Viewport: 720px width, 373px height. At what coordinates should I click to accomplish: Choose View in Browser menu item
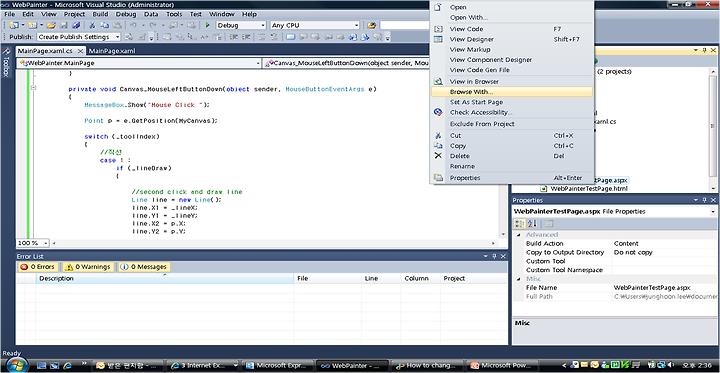pyautogui.click(x=512, y=81)
